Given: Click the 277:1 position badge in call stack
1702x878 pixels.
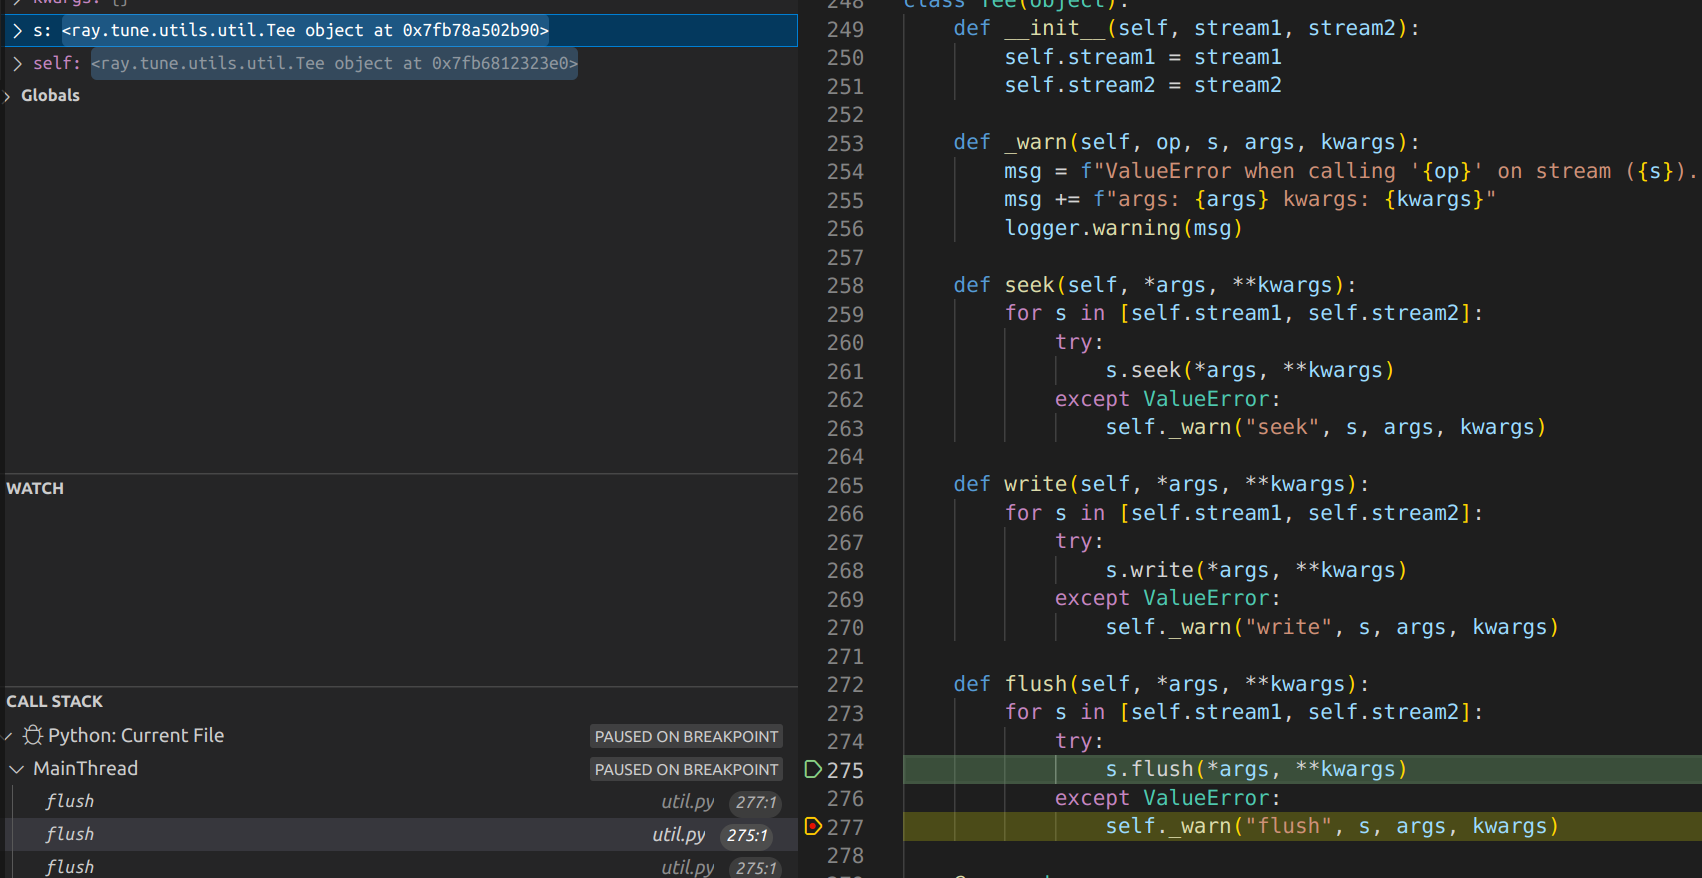Looking at the screenshot, I should click(755, 803).
